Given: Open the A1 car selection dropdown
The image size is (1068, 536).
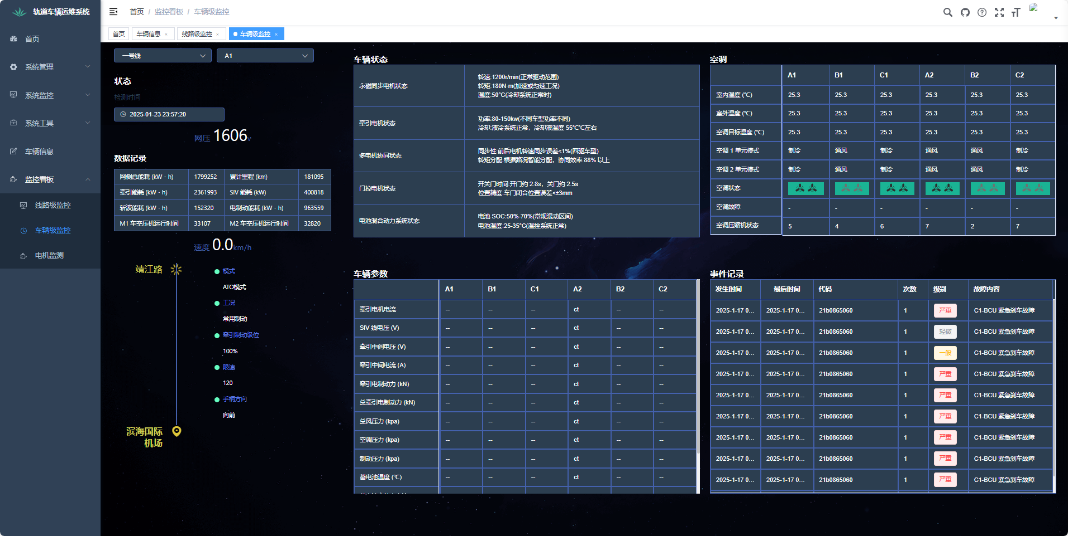Looking at the screenshot, I should pyautogui.click(x=265, y=56).
